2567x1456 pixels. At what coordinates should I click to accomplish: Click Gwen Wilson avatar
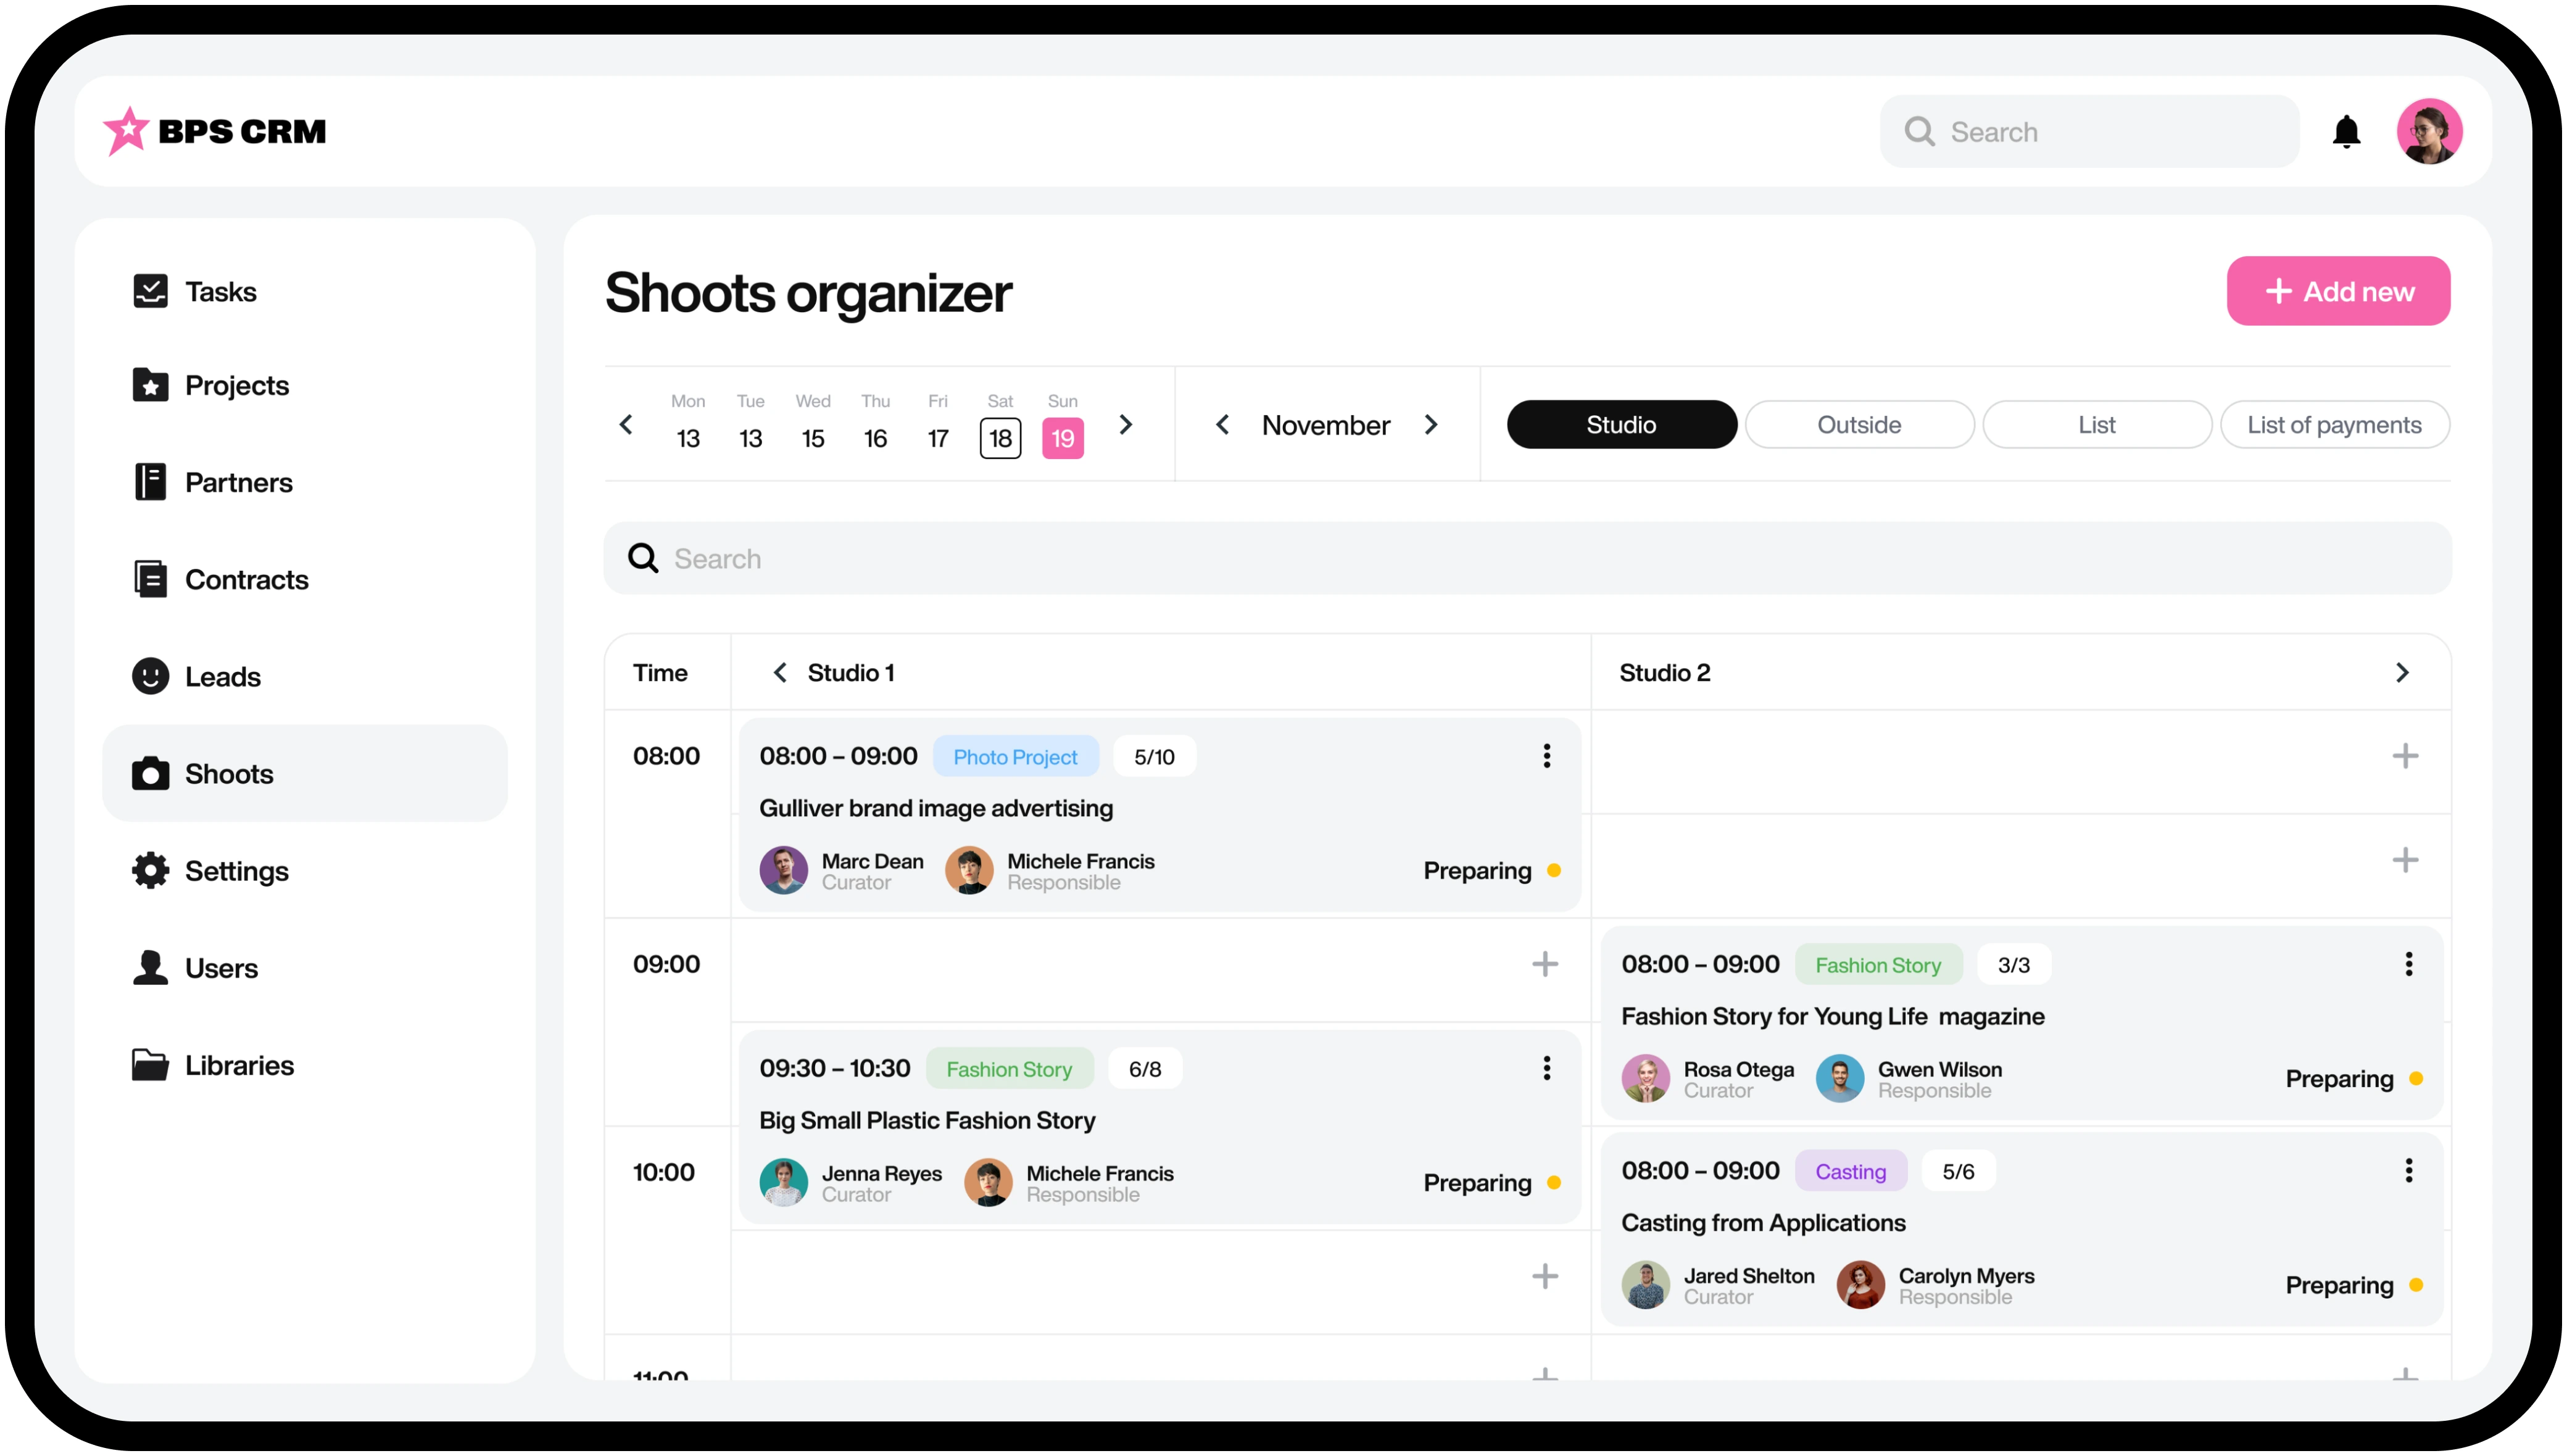point(1839,1078)
